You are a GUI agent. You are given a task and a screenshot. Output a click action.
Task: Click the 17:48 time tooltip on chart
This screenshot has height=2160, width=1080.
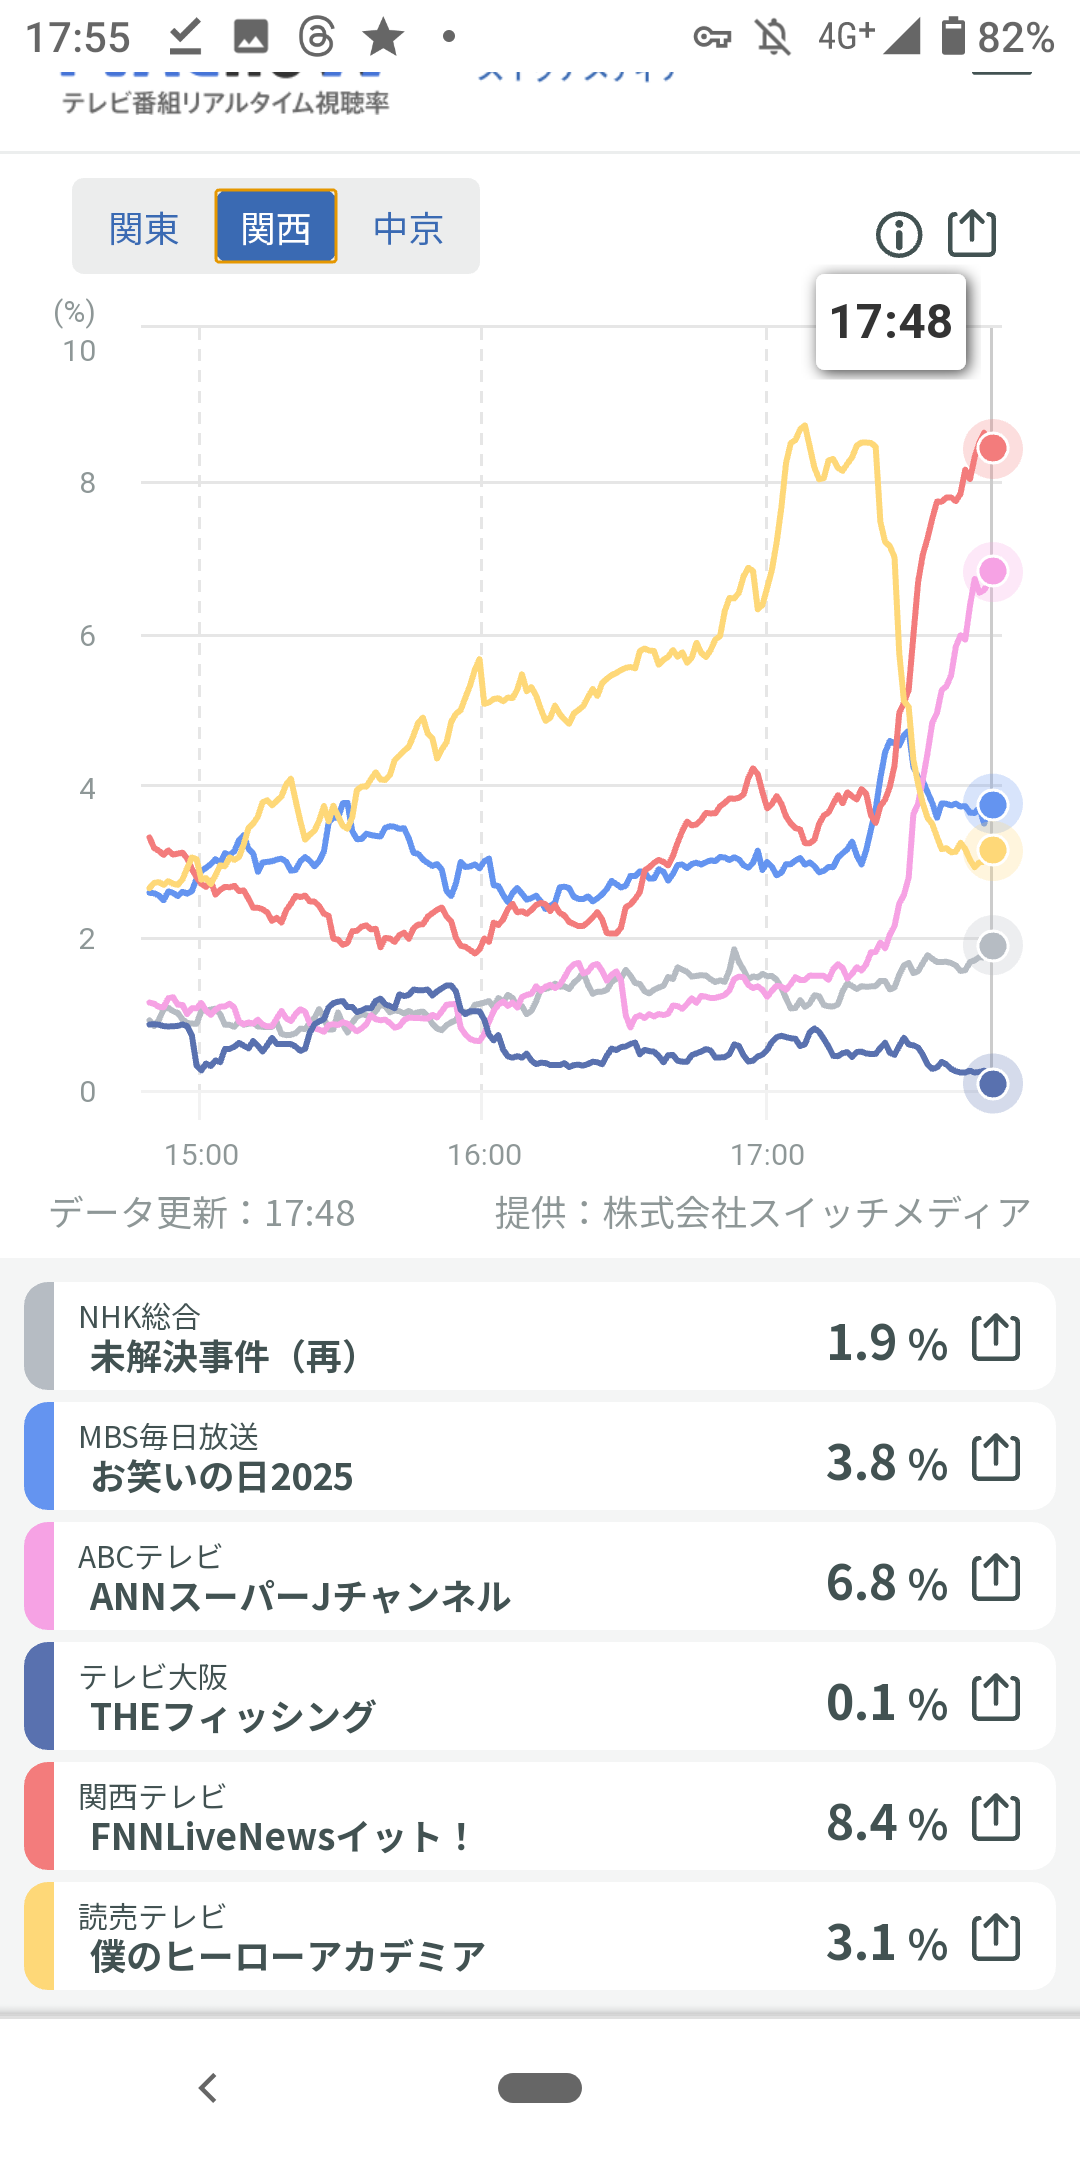[x=891, y=322]
